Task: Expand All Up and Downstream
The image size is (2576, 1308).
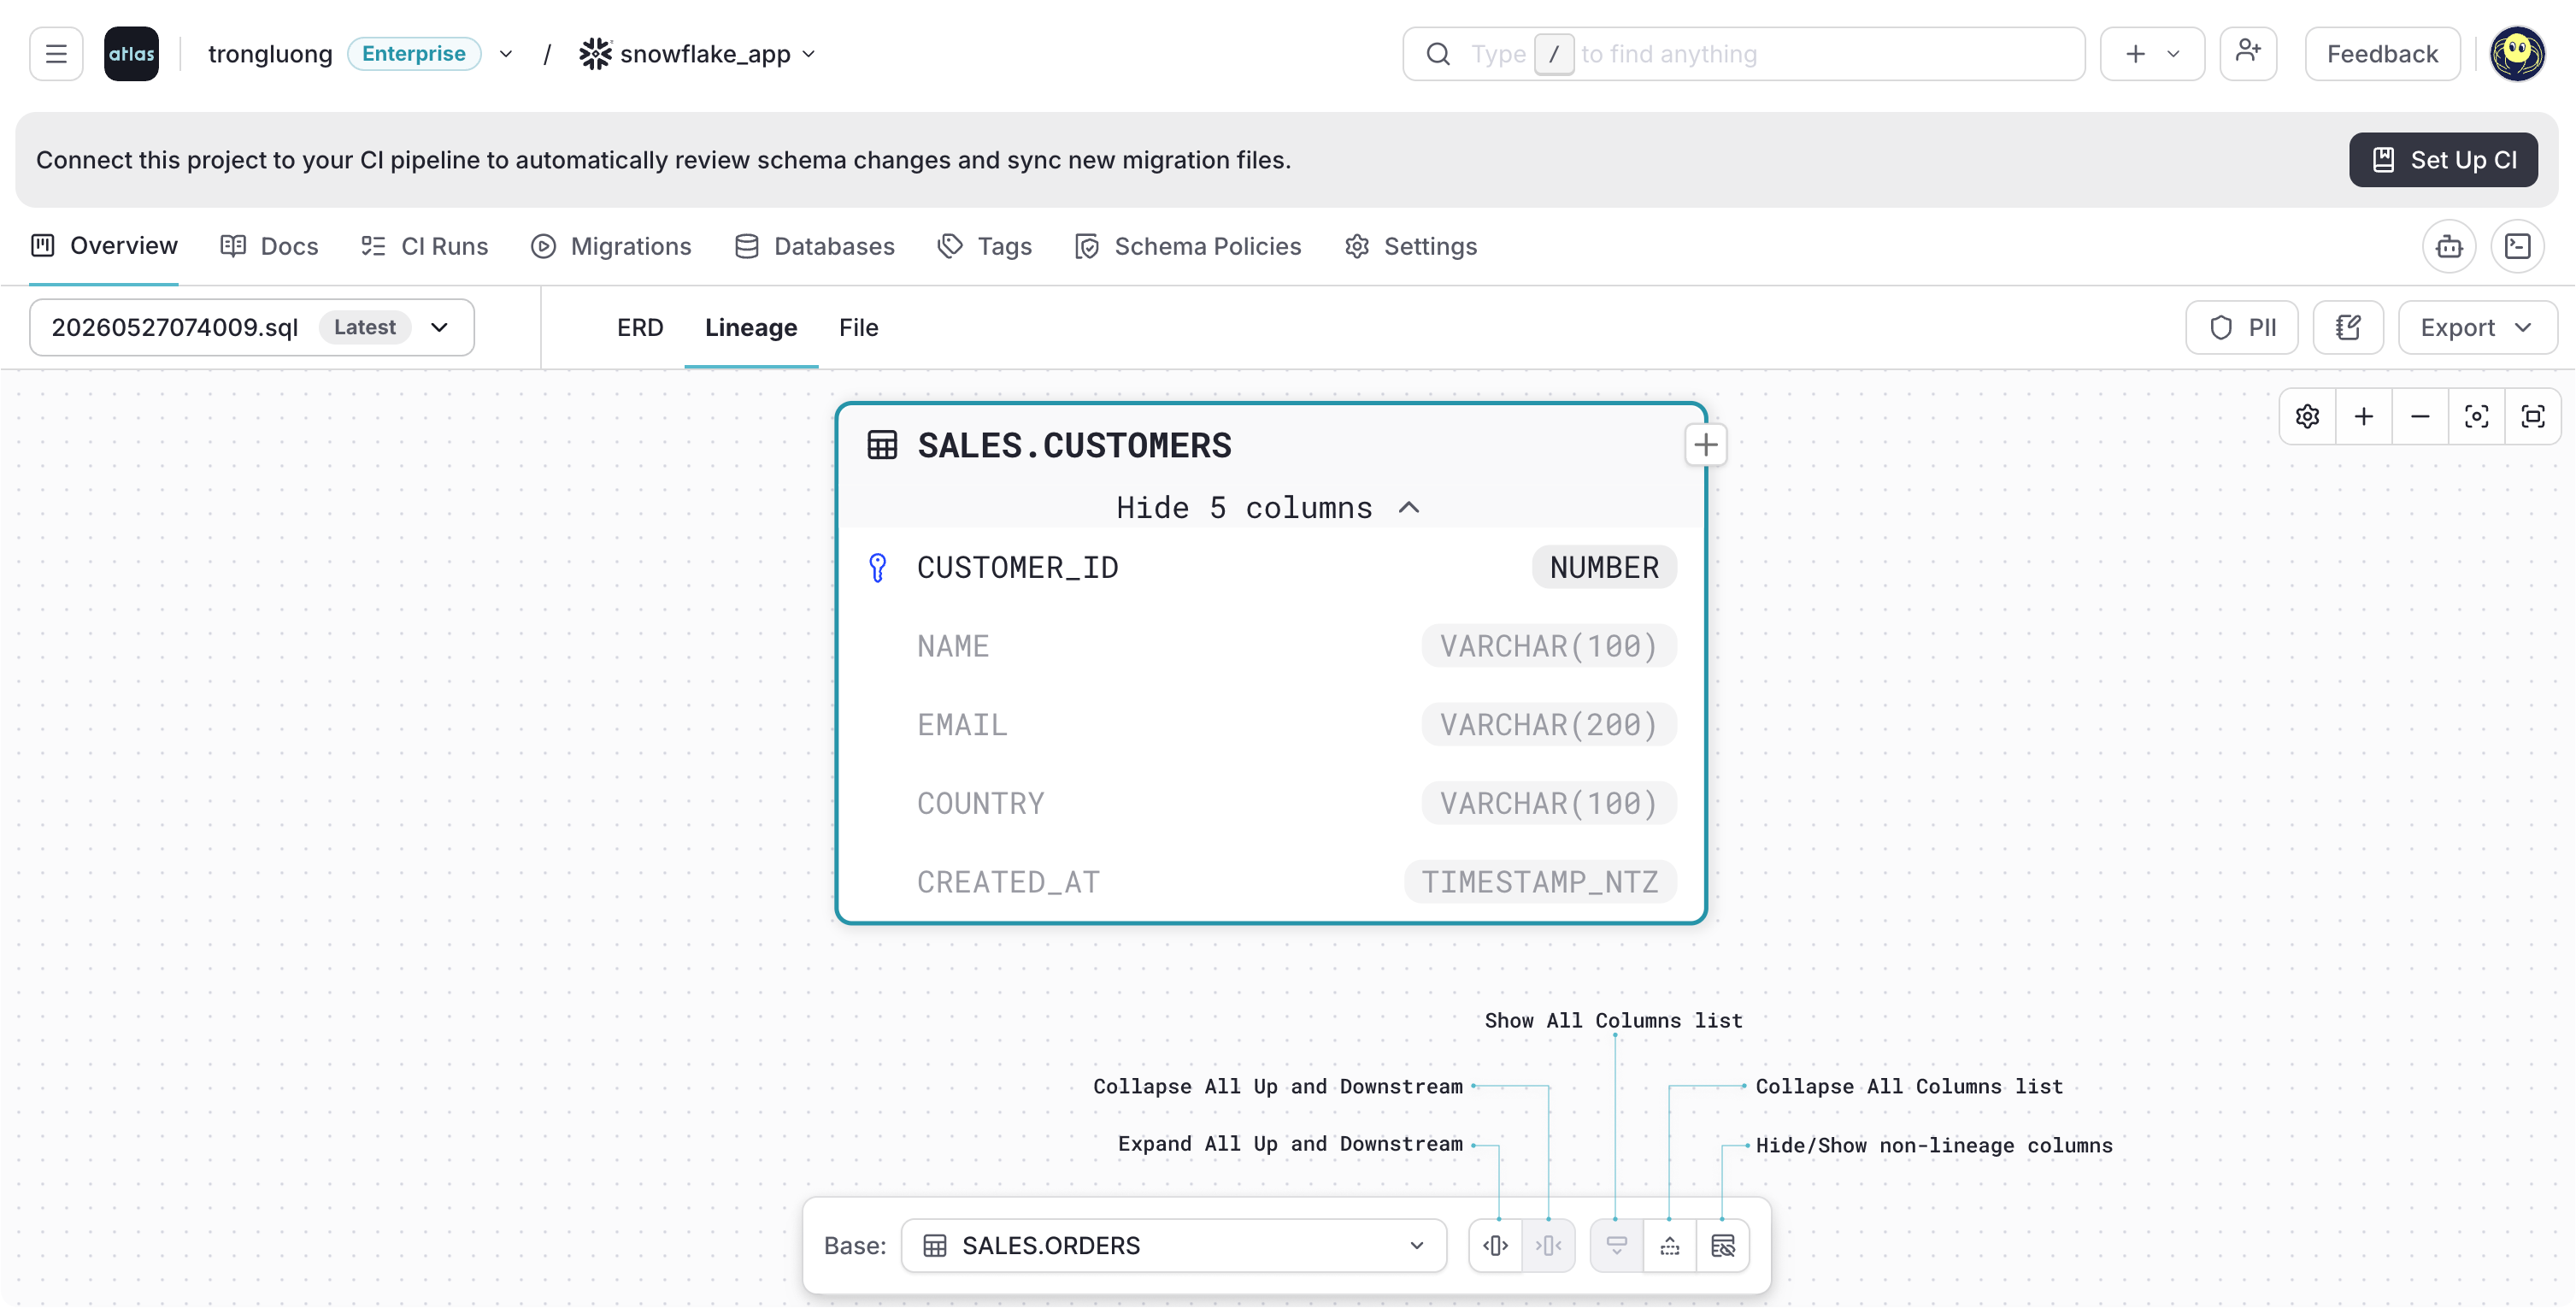Action: 1495,1245
